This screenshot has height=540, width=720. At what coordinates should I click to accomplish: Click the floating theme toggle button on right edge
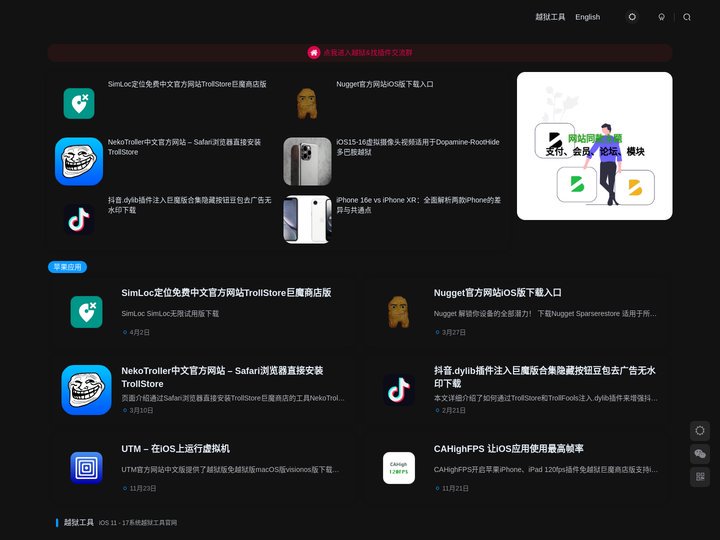click(700, 431)
